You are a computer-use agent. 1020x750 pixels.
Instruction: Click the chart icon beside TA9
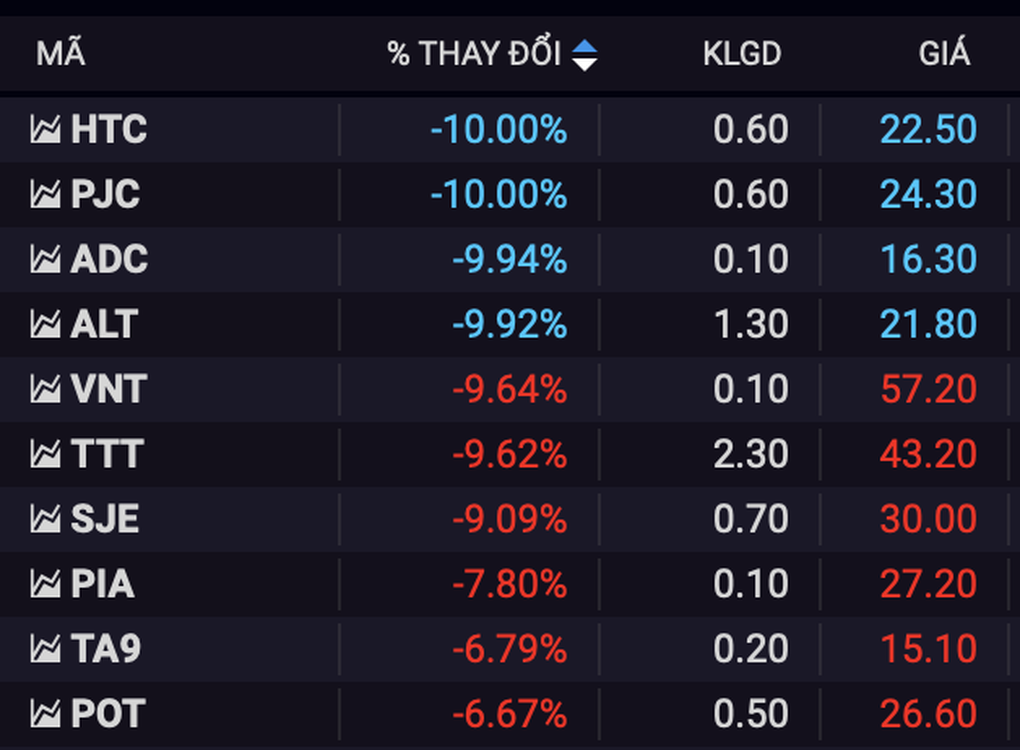pos(45,649)
